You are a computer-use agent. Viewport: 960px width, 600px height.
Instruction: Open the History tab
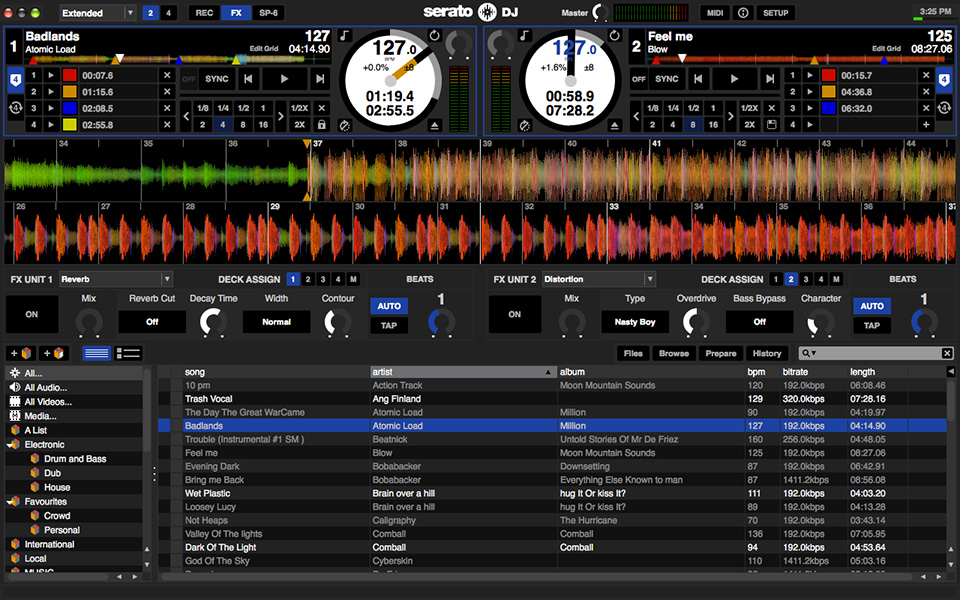point(767,353)
